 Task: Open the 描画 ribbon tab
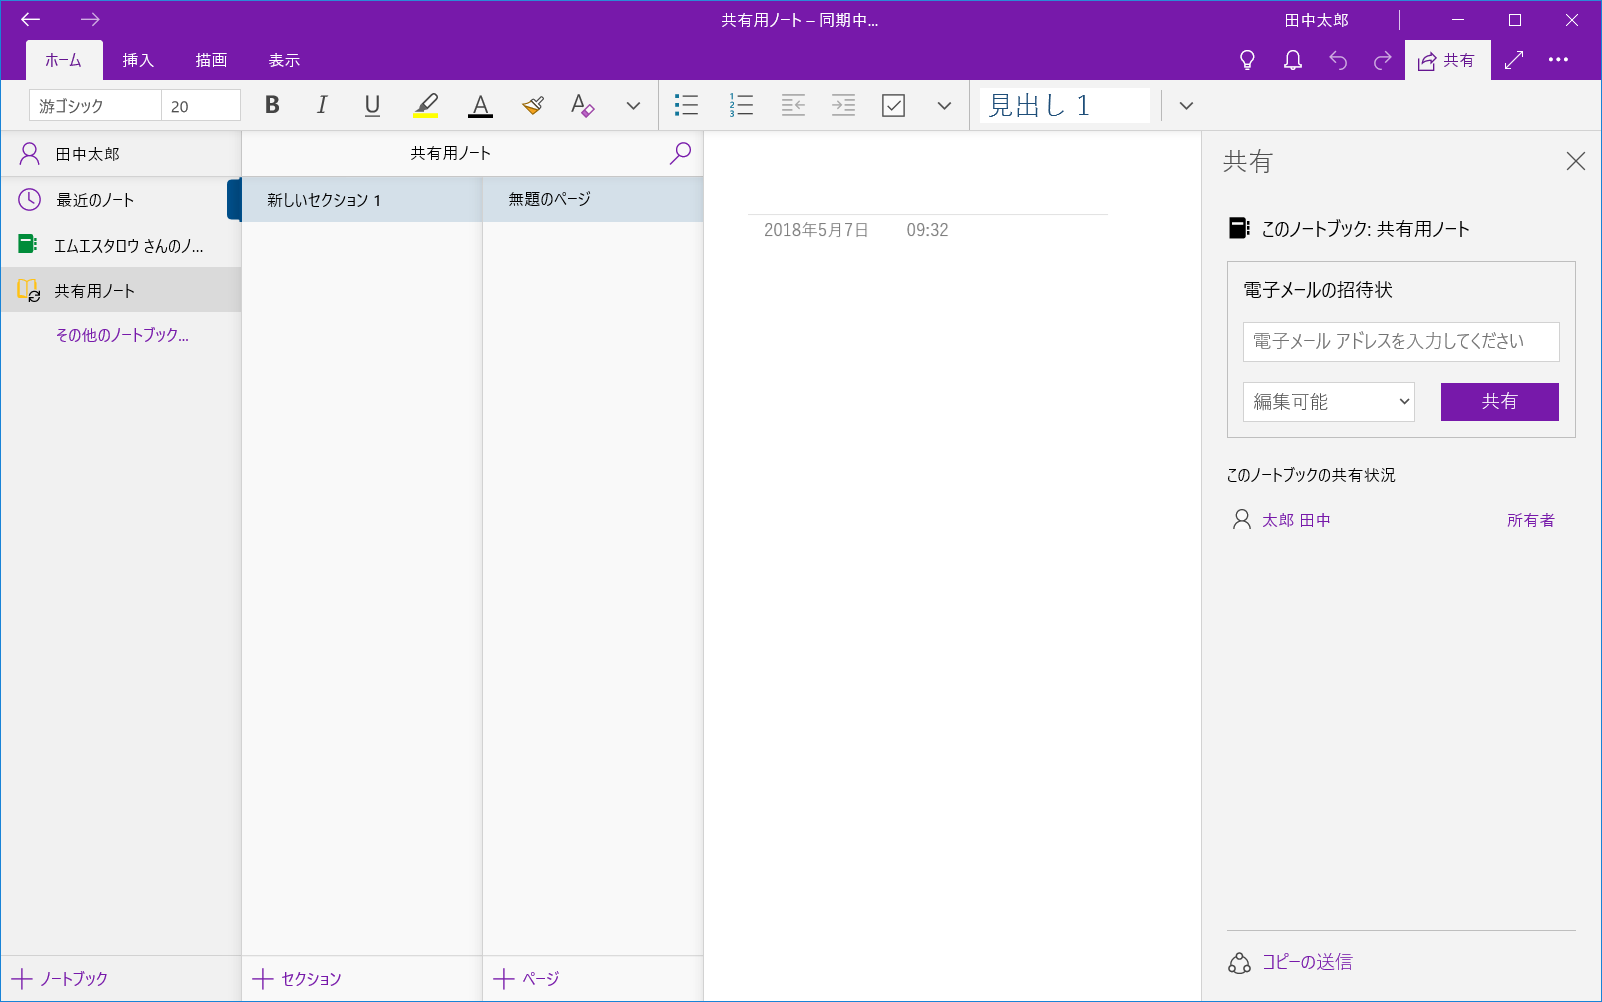[x=211, y=59]
